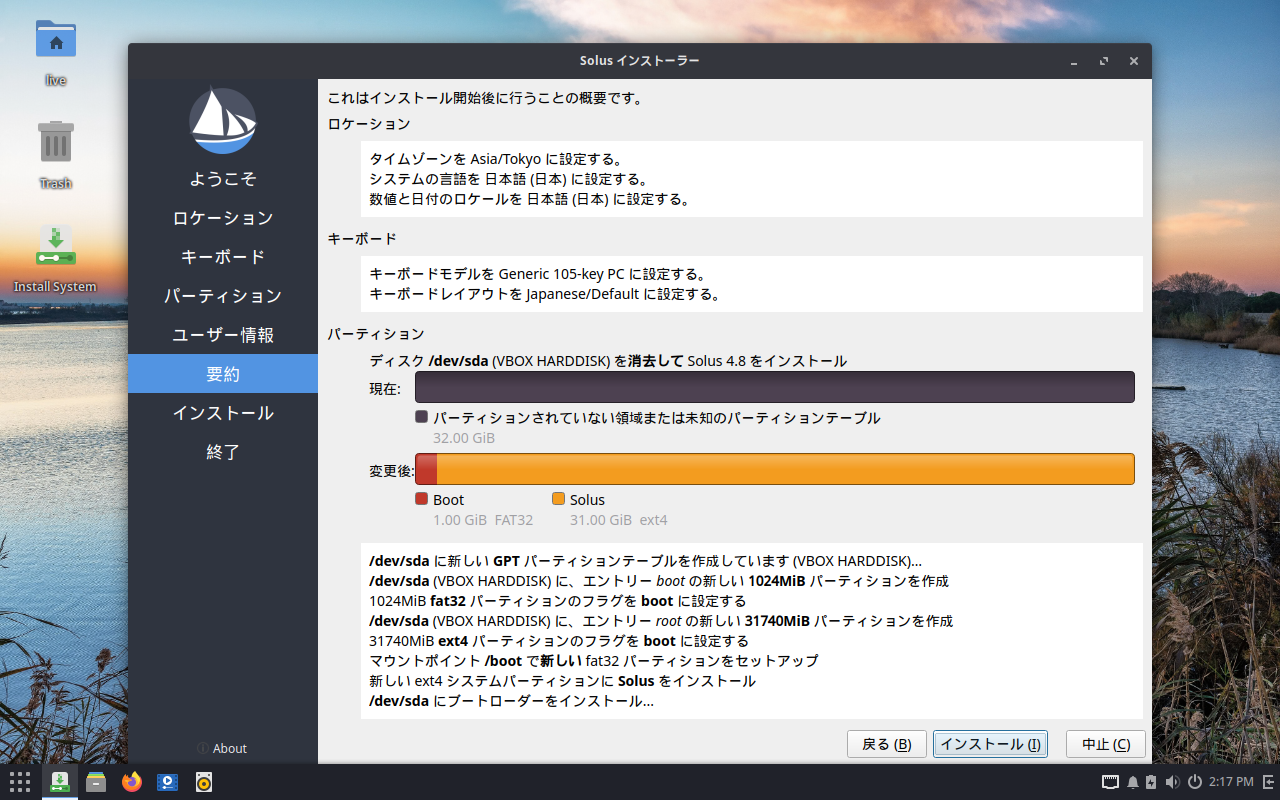Click the clock showing 2:17 PM
Image resolution: width=1280 pixels, height=800 pixels.
[1231, 782]
